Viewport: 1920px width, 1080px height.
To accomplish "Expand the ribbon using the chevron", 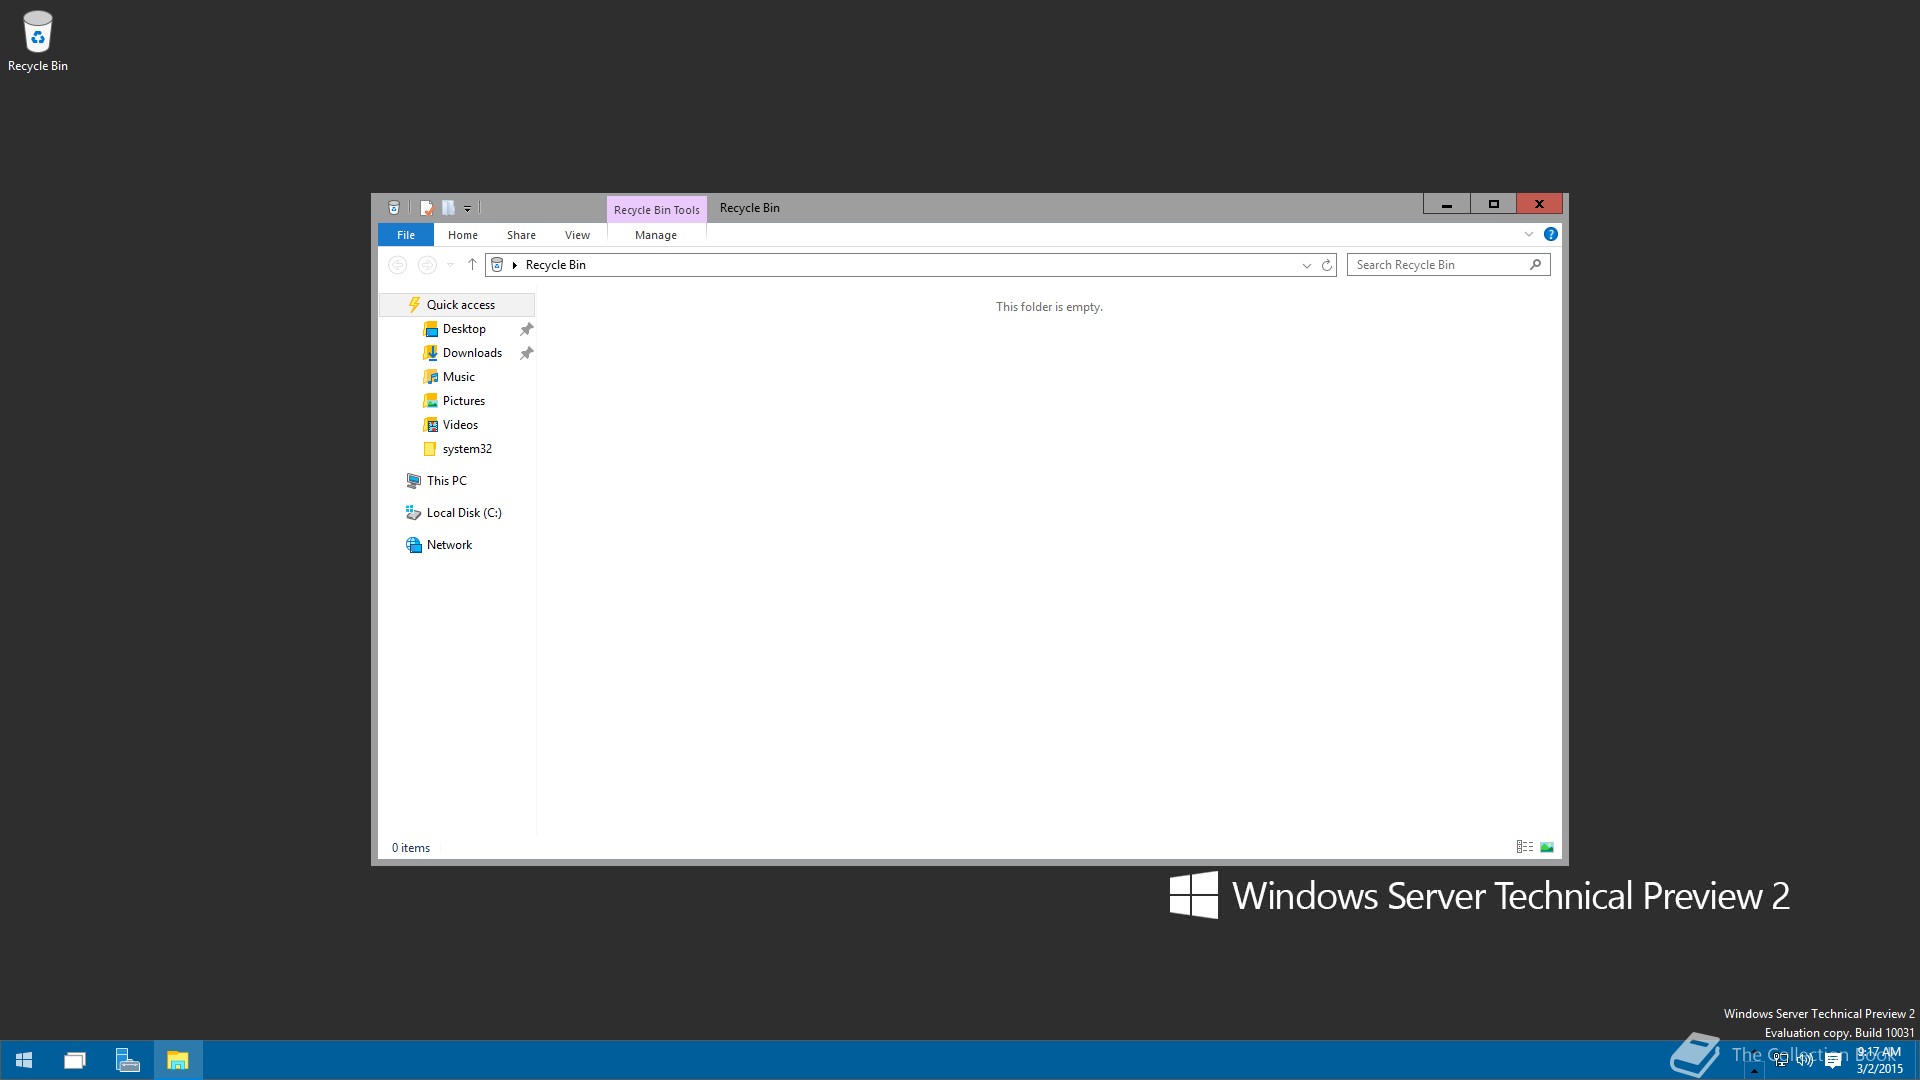I will [1529, 234].
